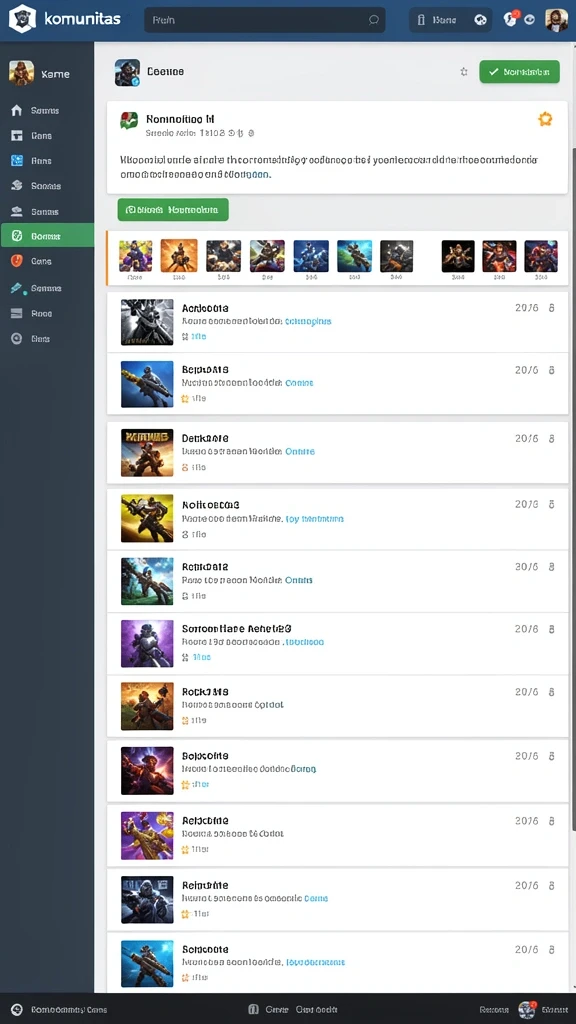576x1024 pixels.
Task: Follow the blue link in the last list row
Action: point(315,962)
